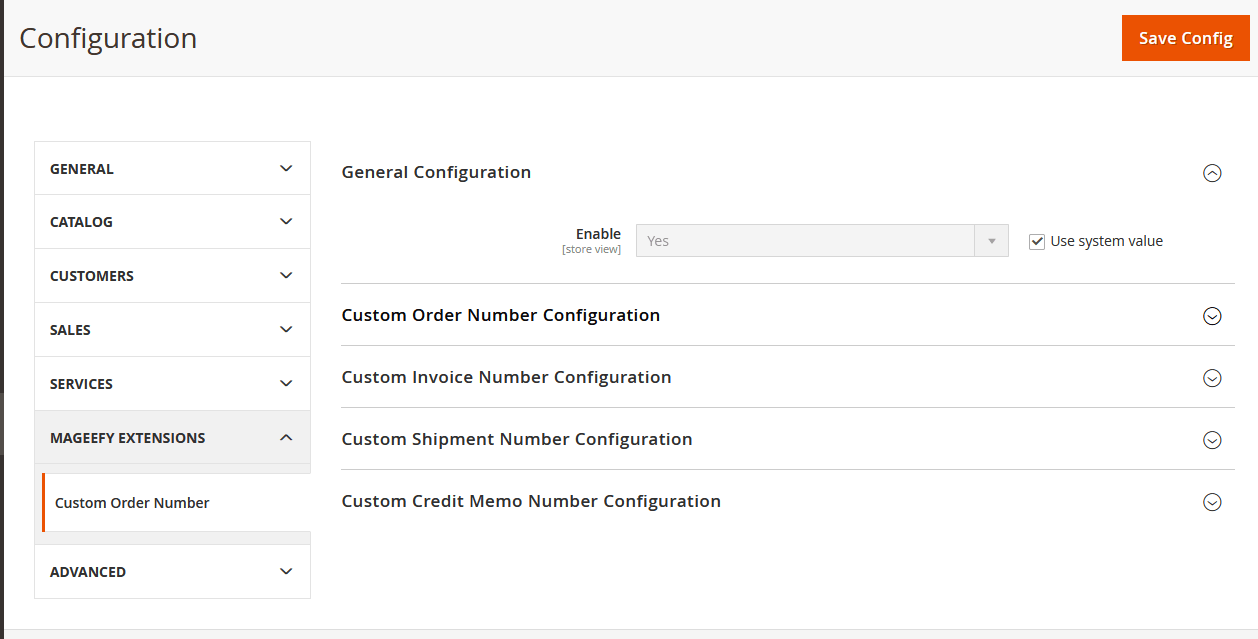Click the up chevron beside MAGEEFY EXTENSIONS
The height and width of the screenshot is (639, 1258).
point(286,438)
